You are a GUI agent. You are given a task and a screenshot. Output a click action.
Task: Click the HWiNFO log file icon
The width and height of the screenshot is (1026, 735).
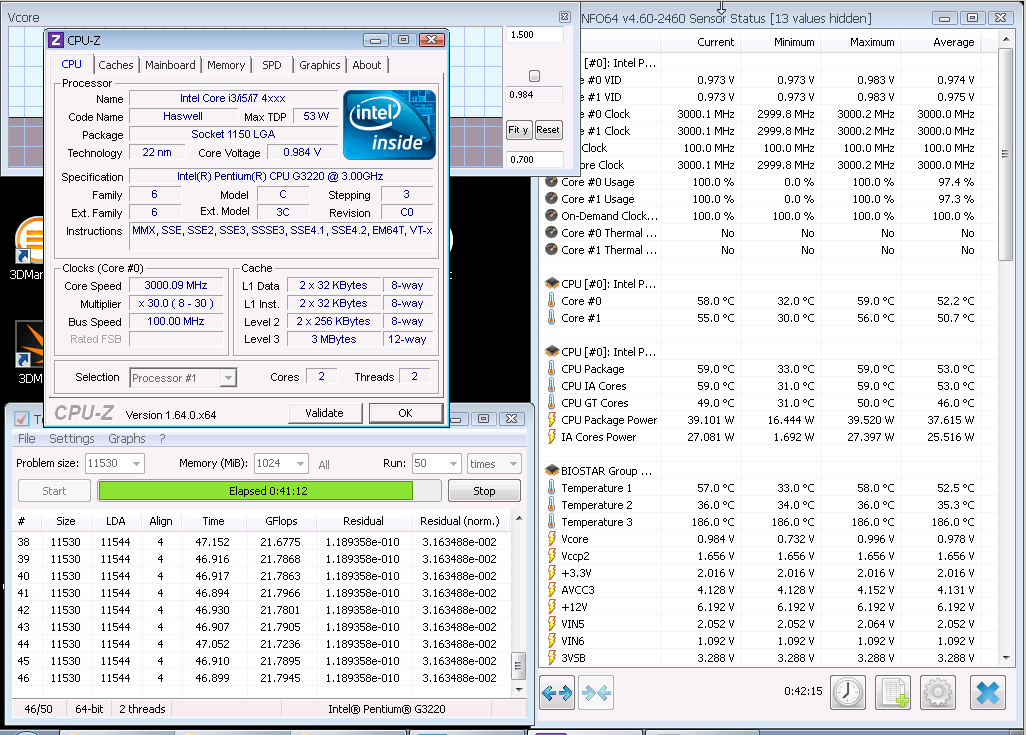893,692
